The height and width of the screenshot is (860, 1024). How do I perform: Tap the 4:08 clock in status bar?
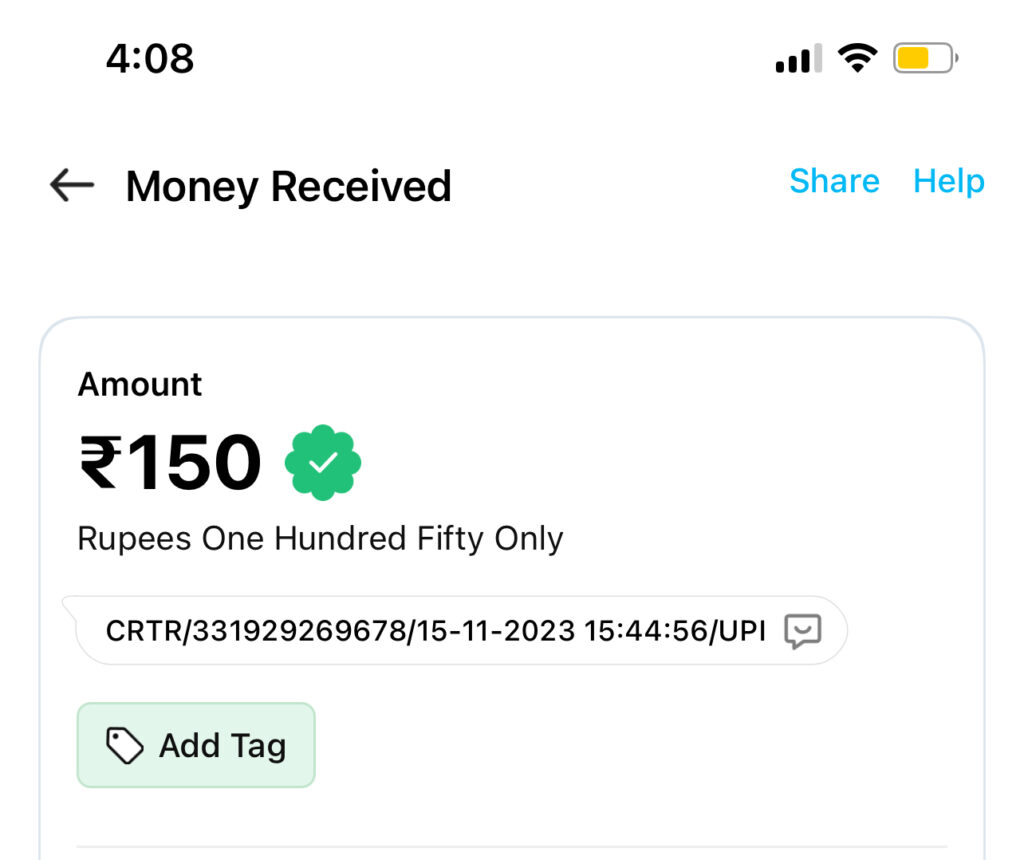tap(150, 58)
